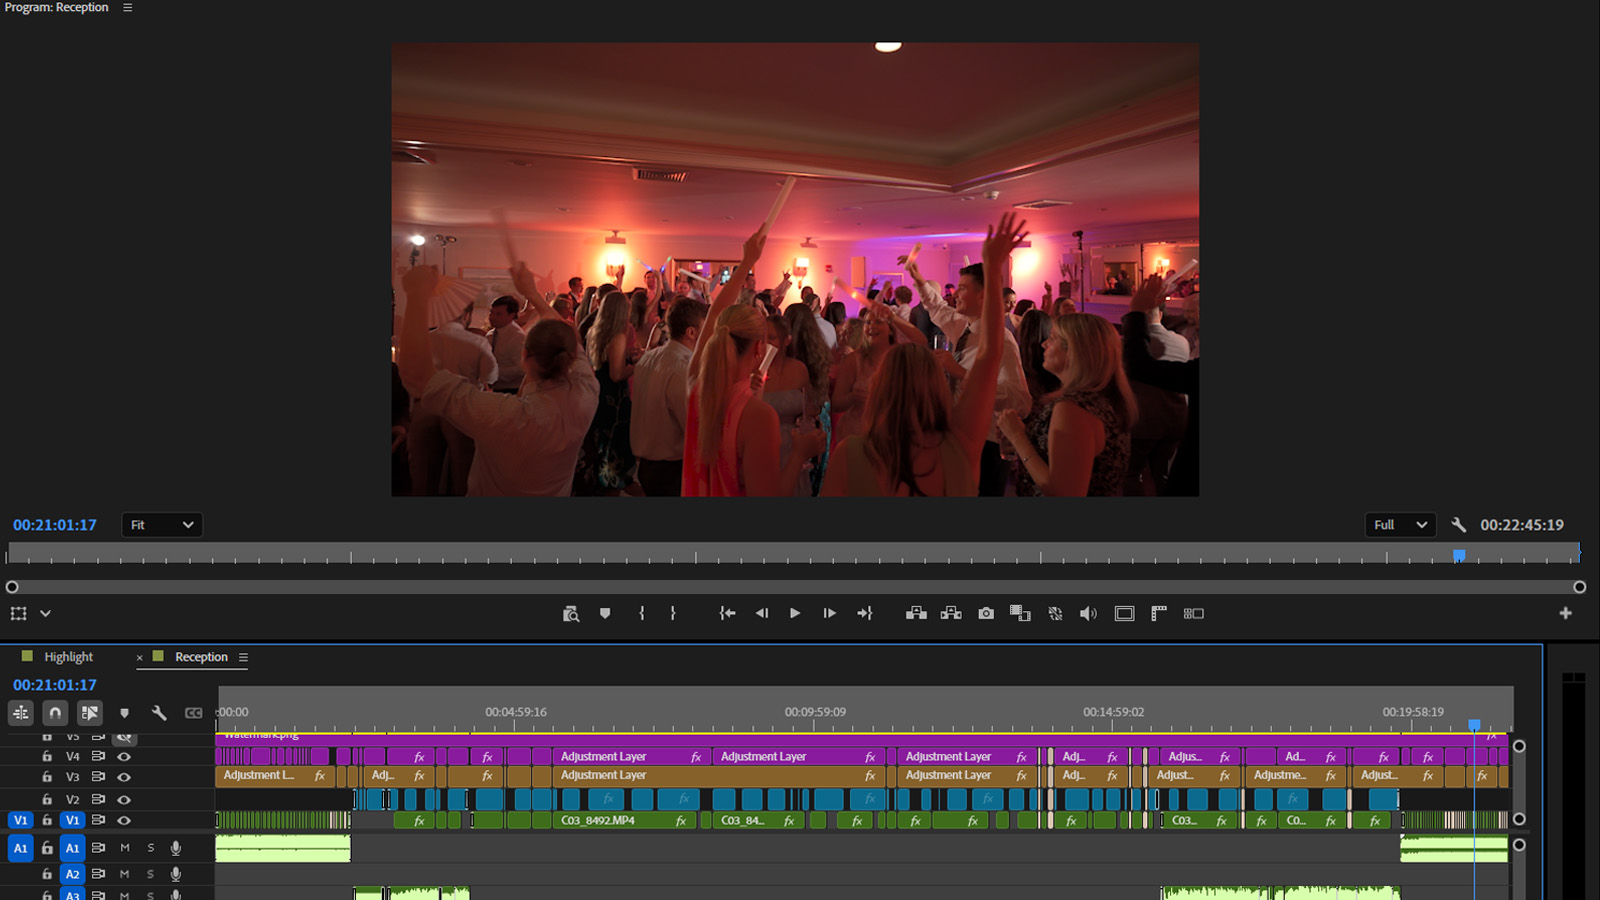Open the Fit zoom level dropdown
The image size is (1600, 900).
(162, 525)
